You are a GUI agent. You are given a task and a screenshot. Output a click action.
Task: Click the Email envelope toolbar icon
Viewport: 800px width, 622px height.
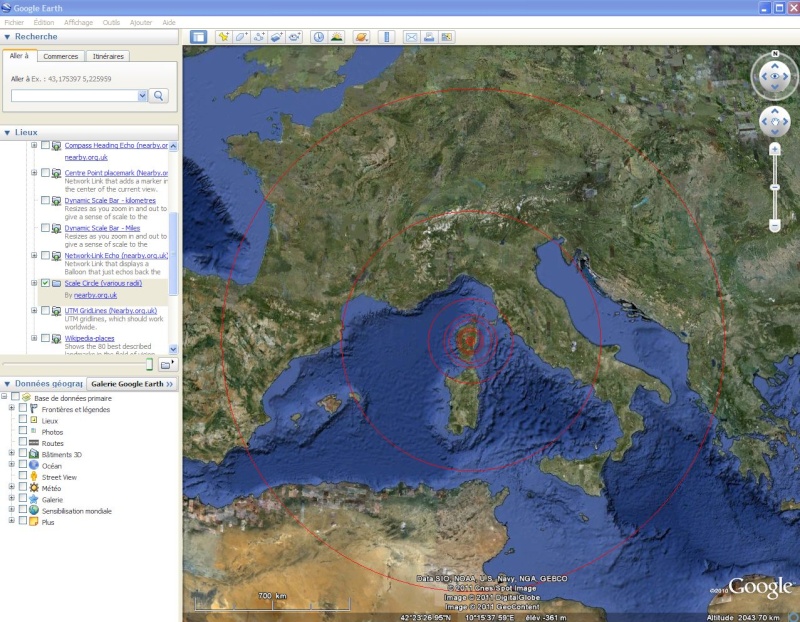[411, 37]
